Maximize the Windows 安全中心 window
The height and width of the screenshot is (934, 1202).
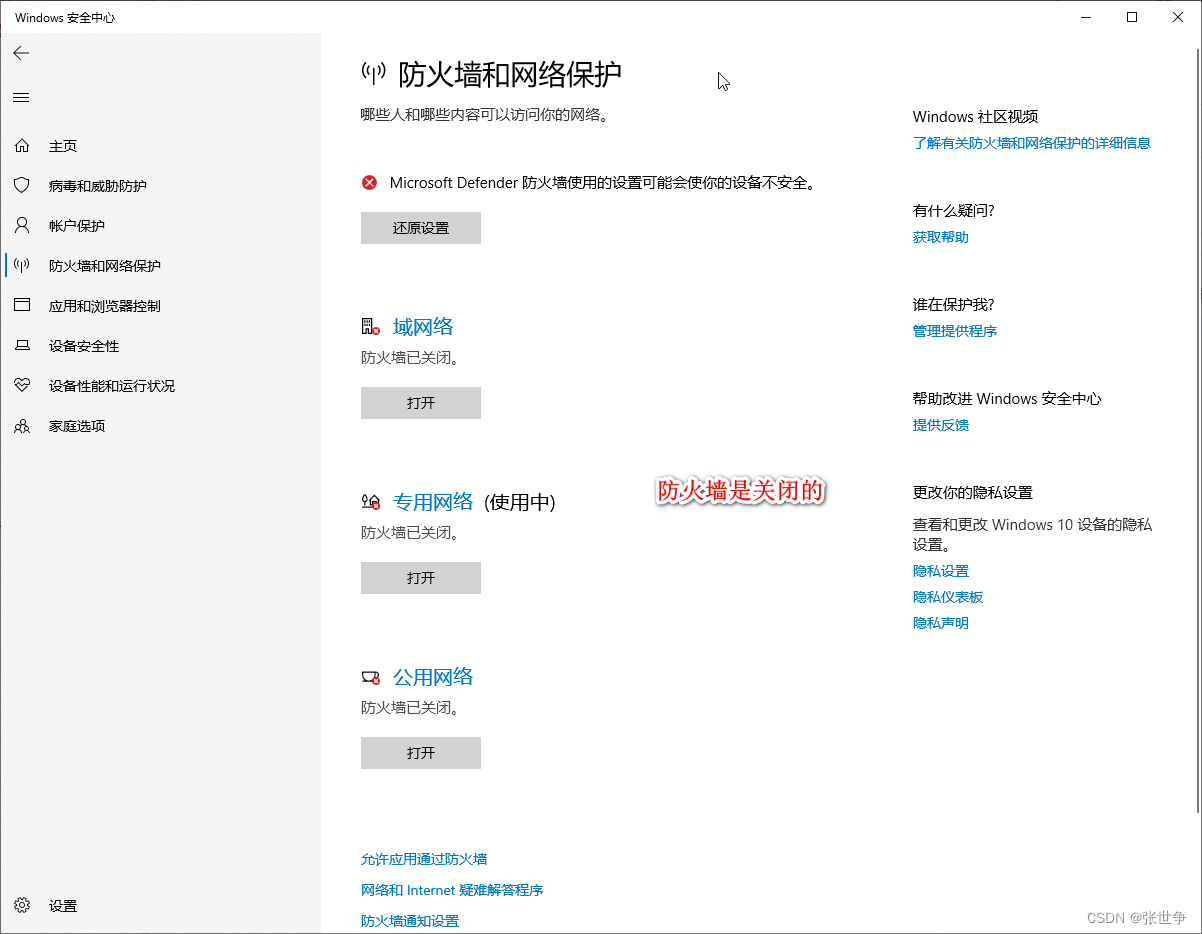(1132, 17)
